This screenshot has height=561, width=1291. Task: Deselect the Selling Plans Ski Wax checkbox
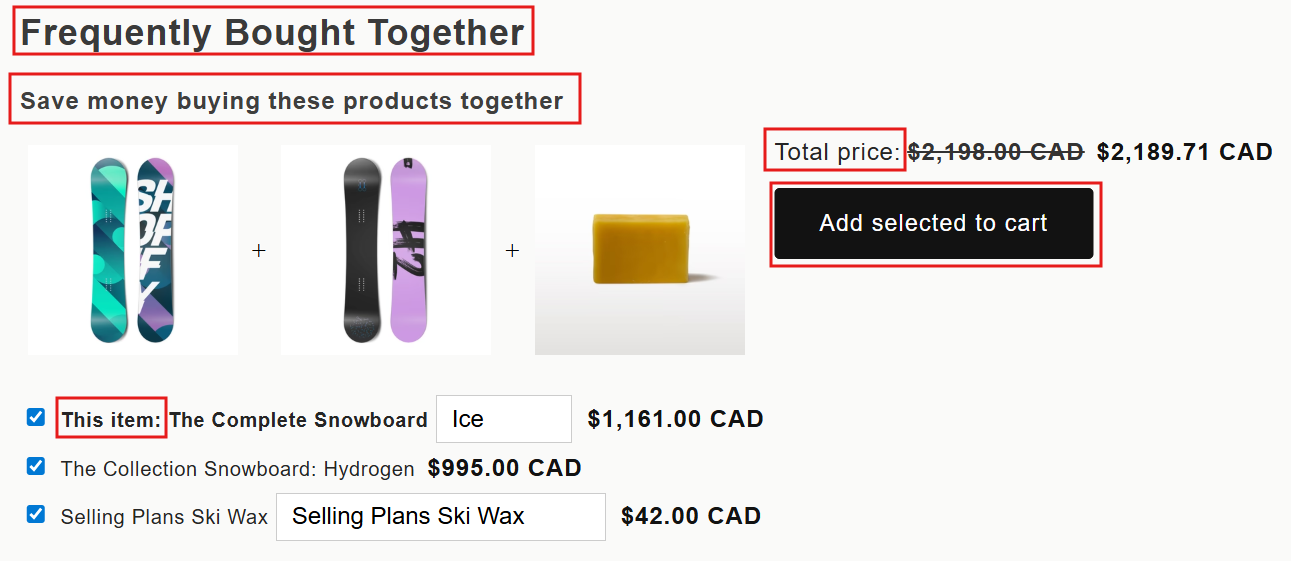36,515
